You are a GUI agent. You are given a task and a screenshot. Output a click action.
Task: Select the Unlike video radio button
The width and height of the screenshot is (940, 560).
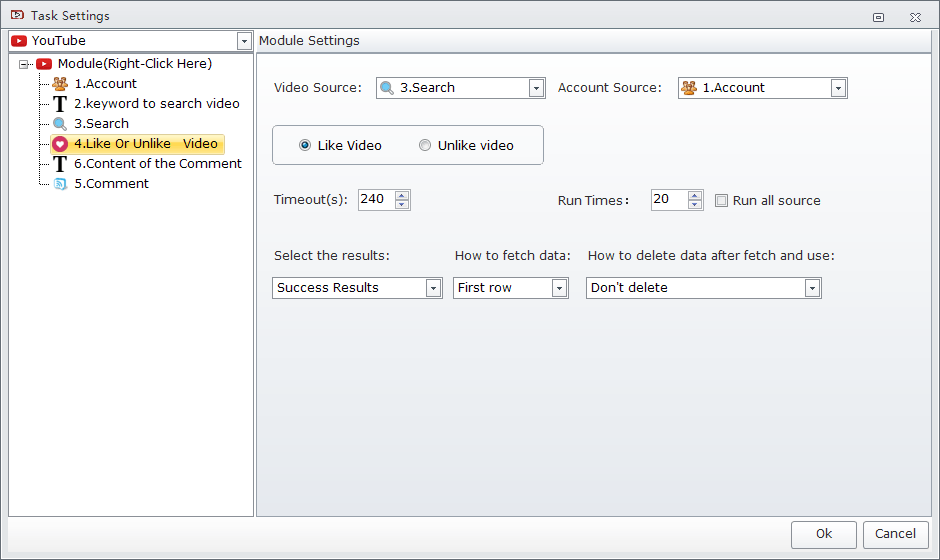point(425,145)
